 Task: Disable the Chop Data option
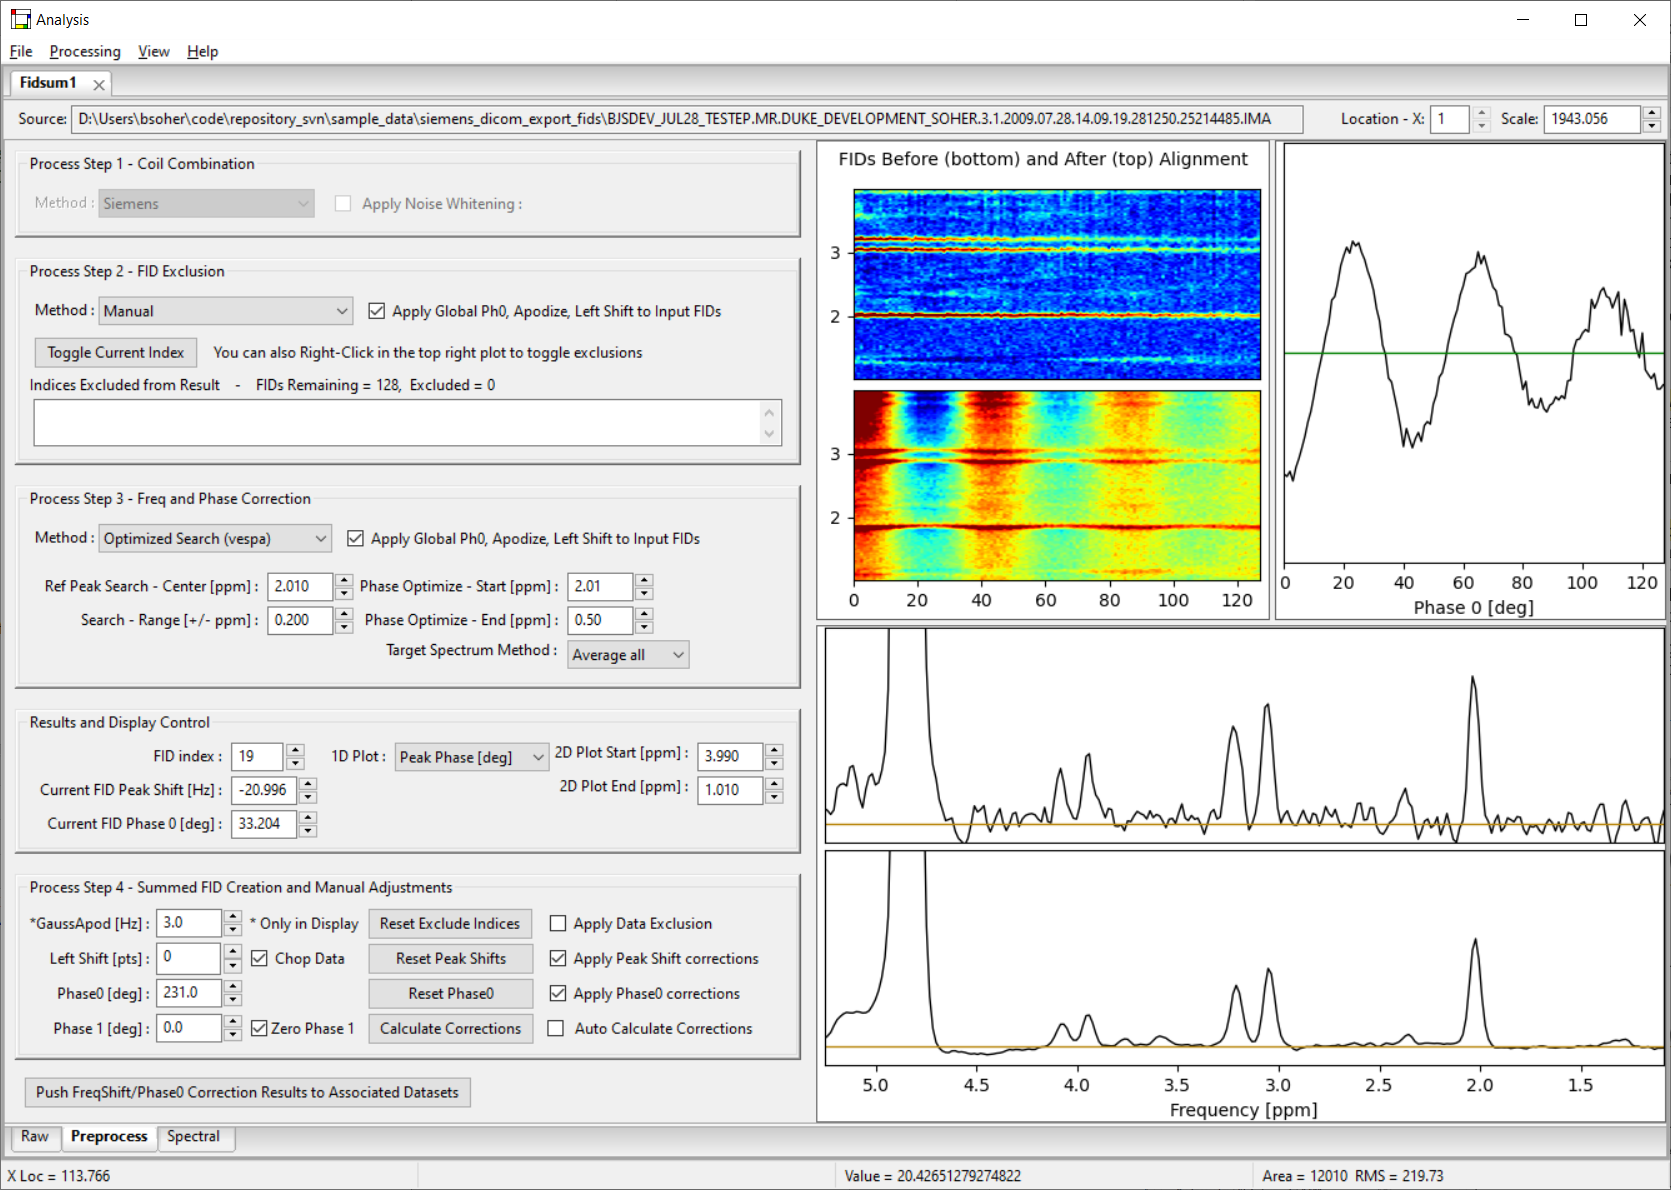[x=261, y=958]
